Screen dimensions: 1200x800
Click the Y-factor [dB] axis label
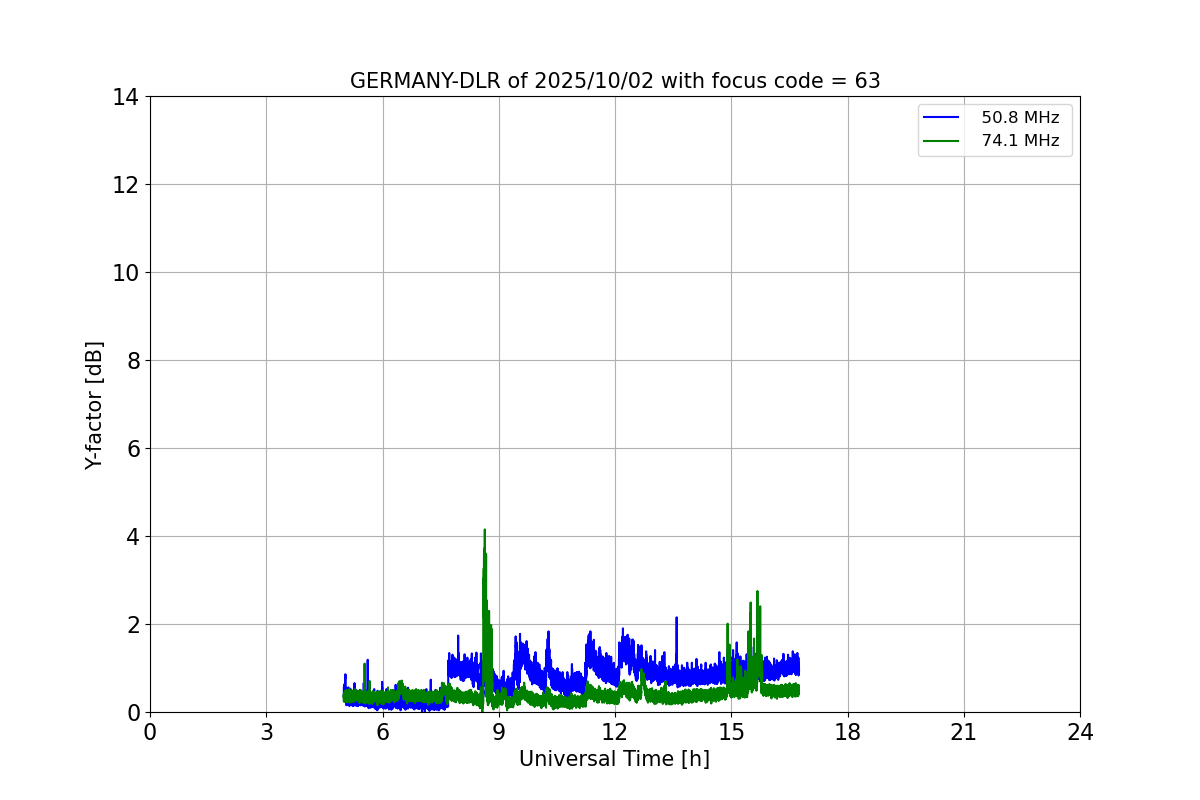(94, 405)
